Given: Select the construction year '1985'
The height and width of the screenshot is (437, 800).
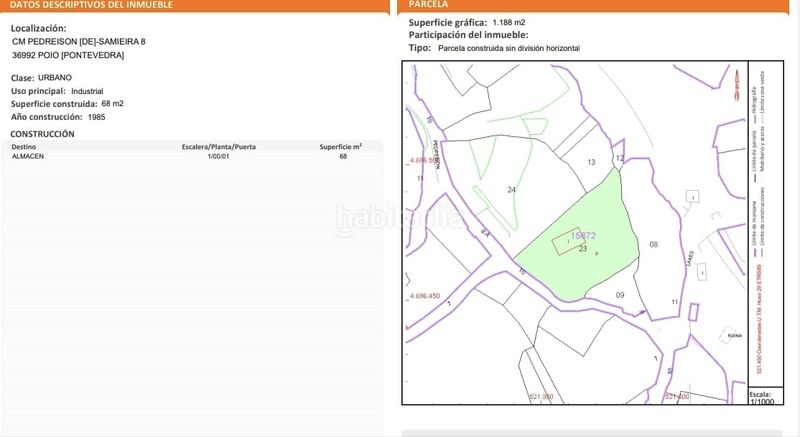Looking at the screenshot, I should [x=96, y=117].
